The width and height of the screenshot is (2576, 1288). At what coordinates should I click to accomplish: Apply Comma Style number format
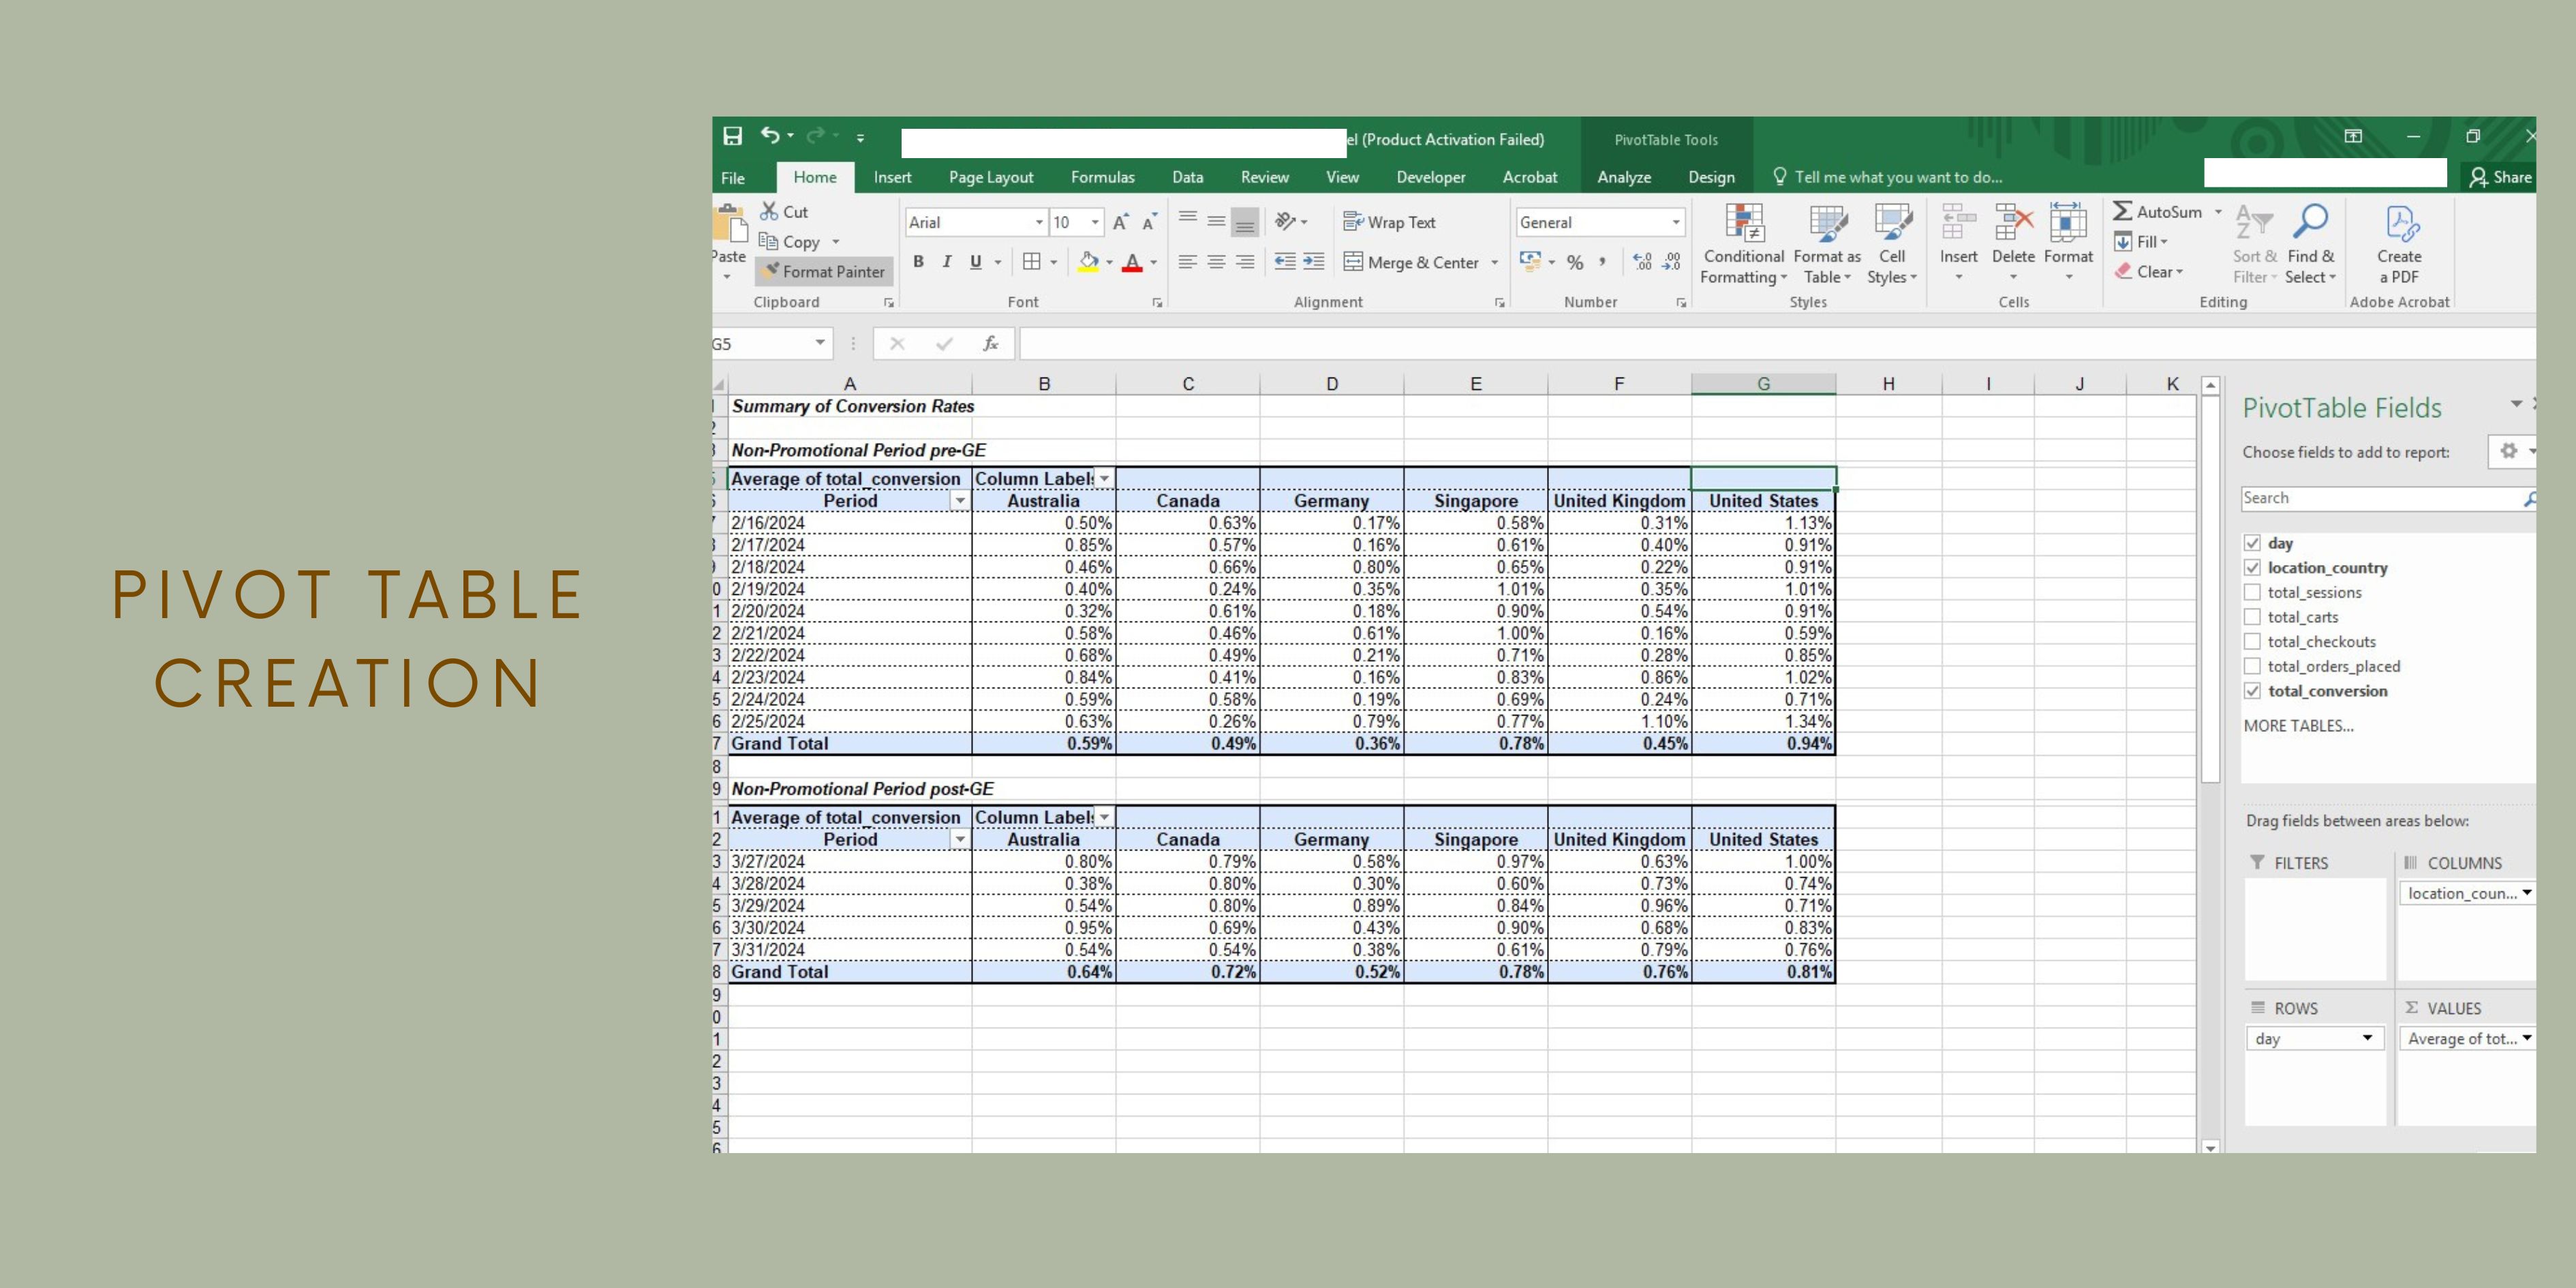coord(1602,262)
